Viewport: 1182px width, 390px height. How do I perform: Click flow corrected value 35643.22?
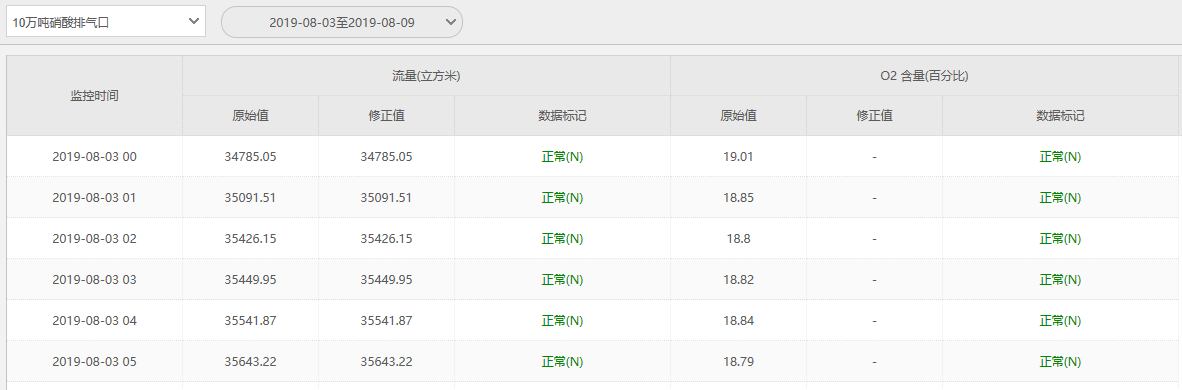pos(387,361)
